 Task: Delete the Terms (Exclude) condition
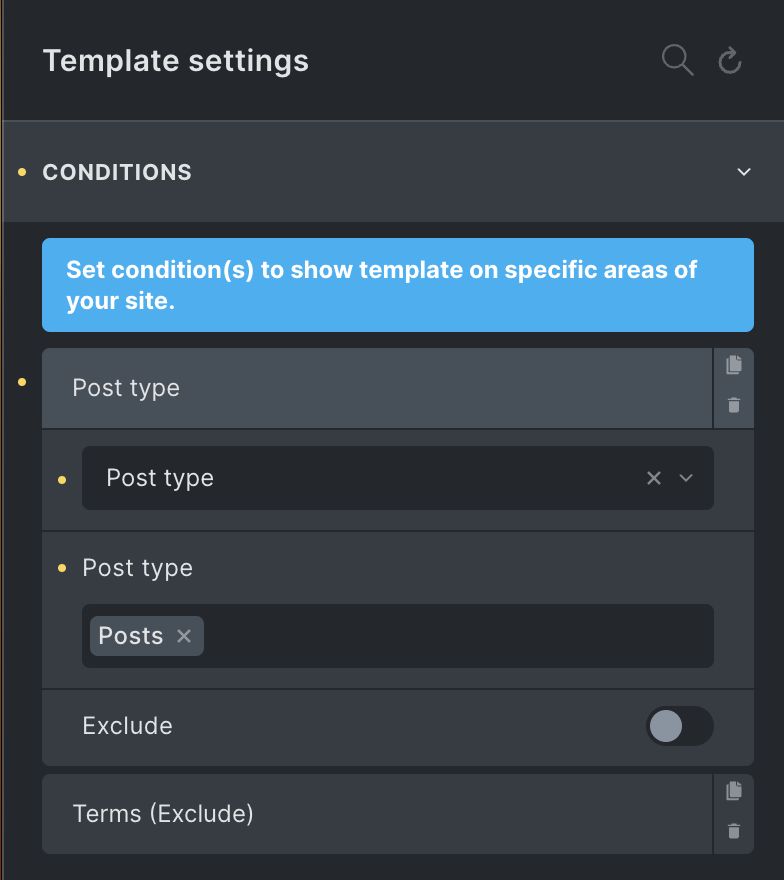click(x=733, y=831)
